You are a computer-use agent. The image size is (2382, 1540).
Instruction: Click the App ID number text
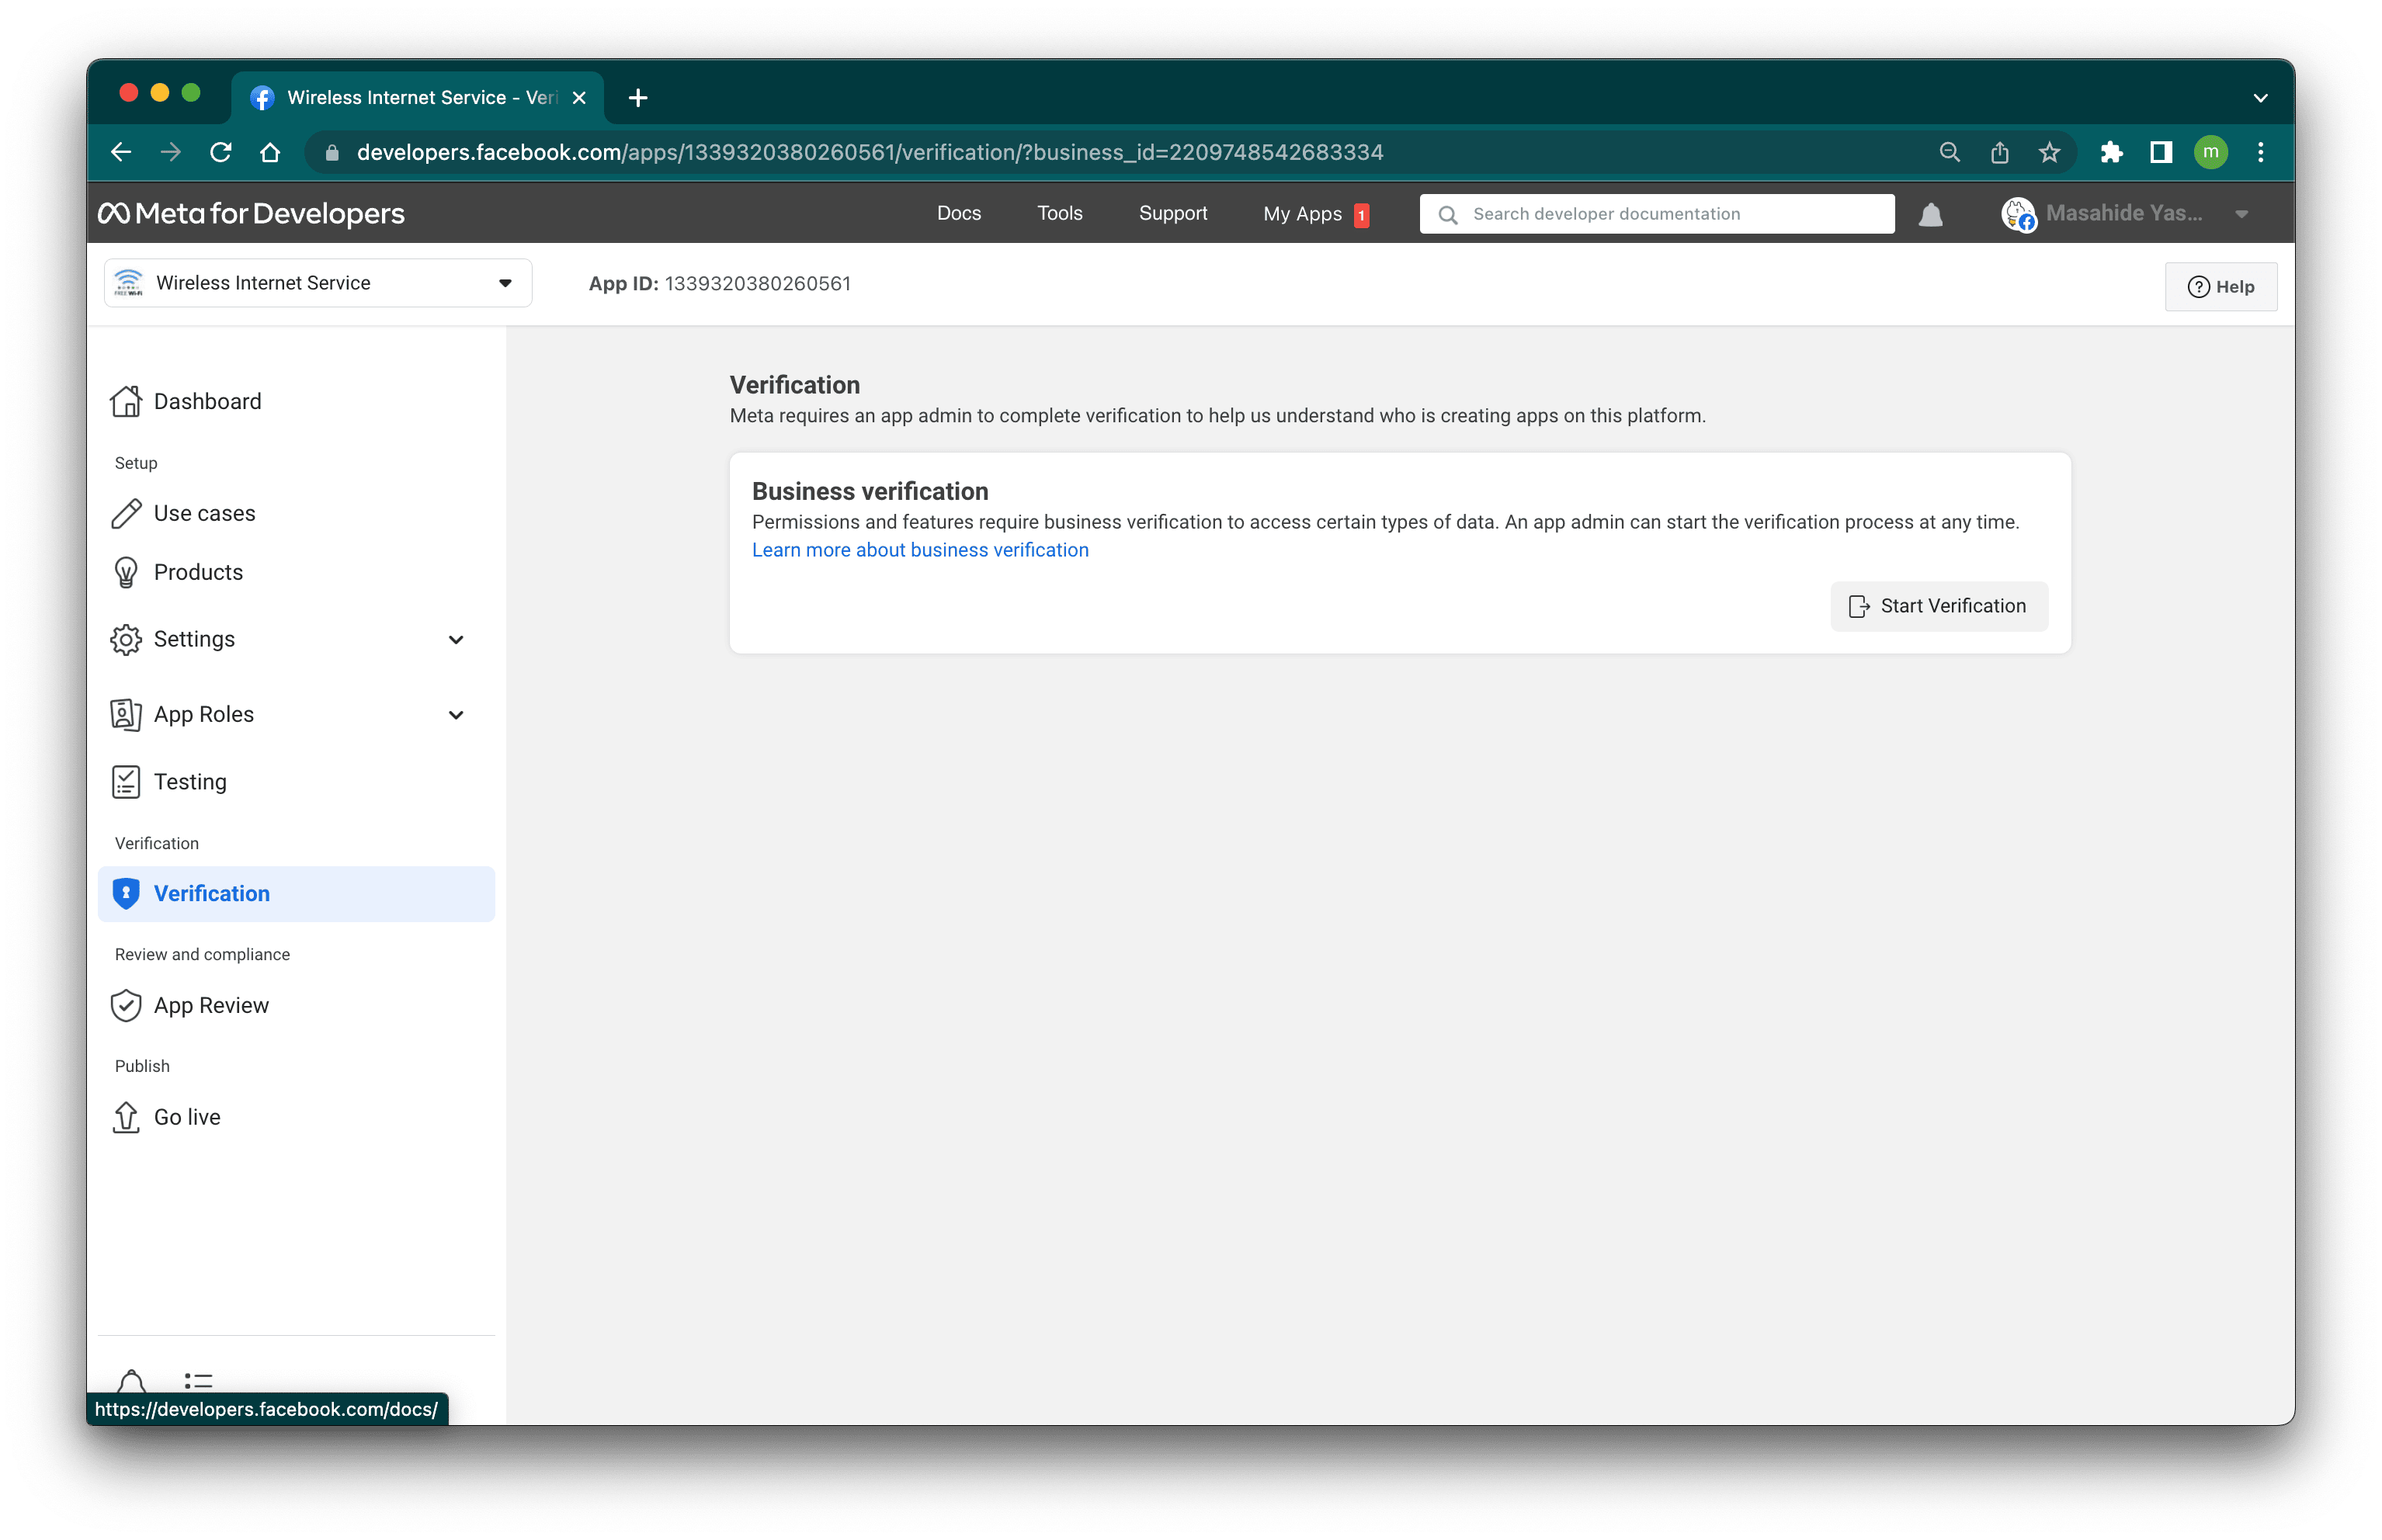click(x=757, y=283)
